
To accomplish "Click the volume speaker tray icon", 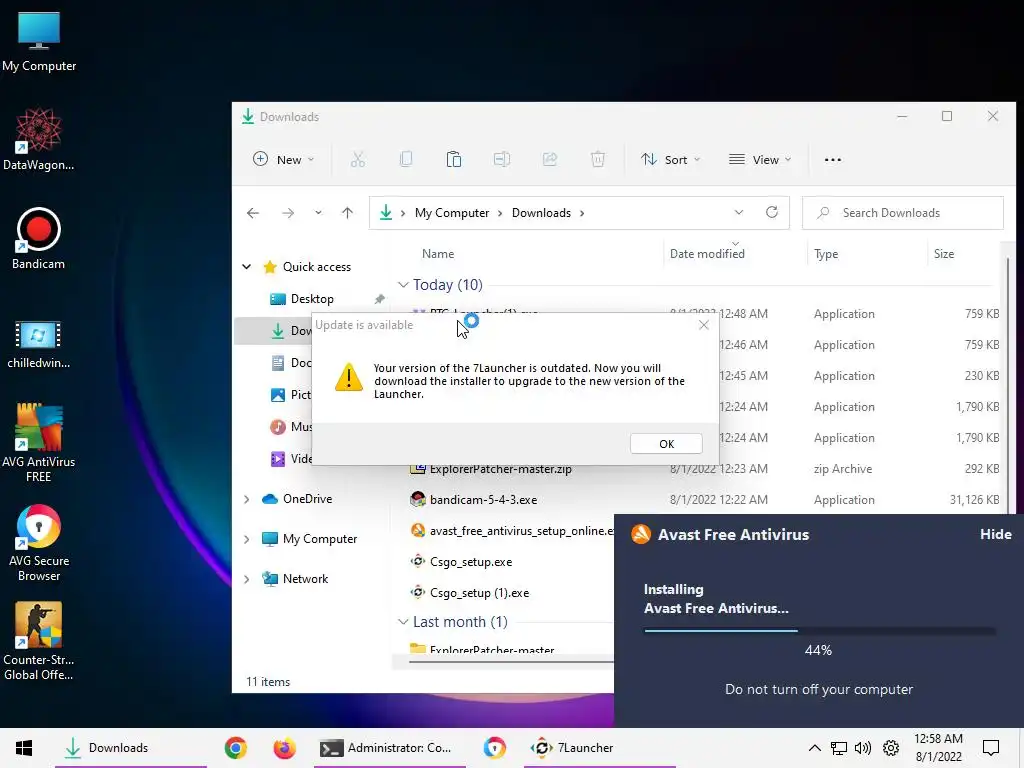I will [863, 748].
